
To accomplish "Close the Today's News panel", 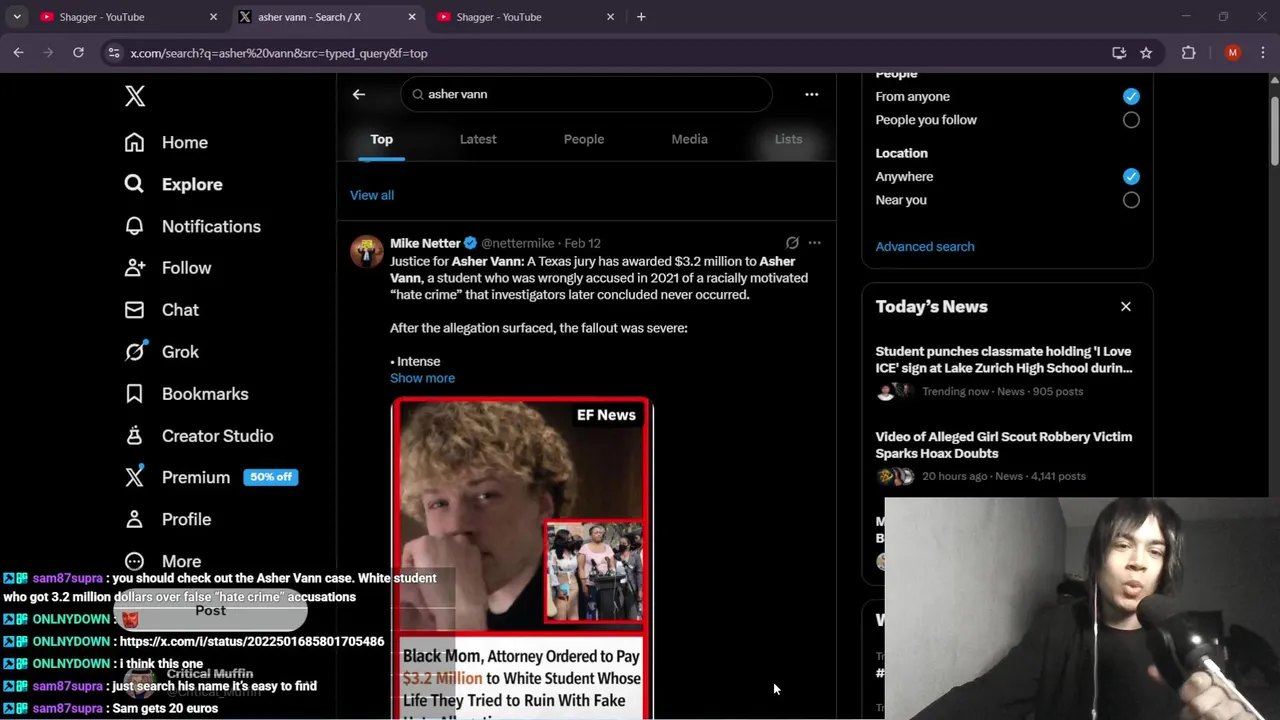I will click(x=1126, y=307).
